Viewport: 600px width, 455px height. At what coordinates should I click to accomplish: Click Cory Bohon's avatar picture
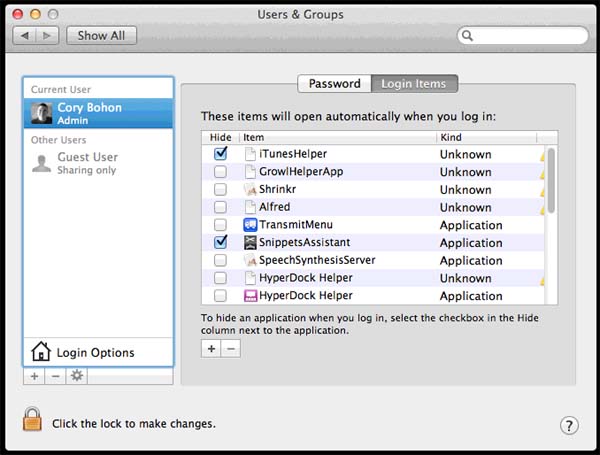(41, 113)
